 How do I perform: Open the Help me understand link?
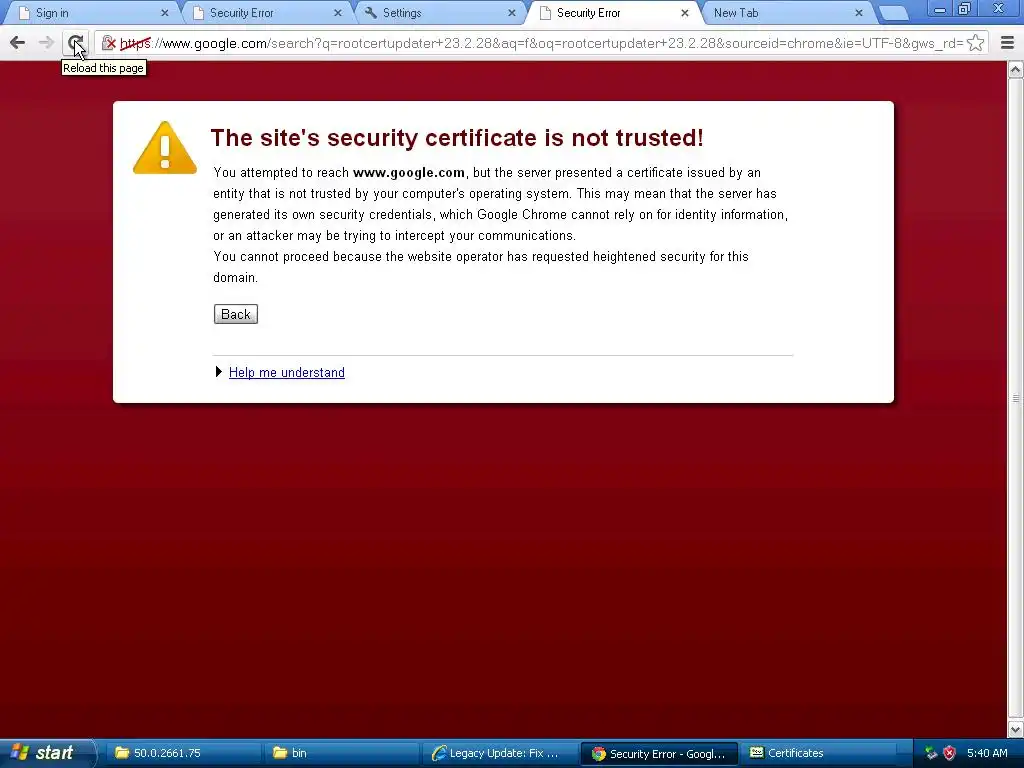(x=287, y=372)
